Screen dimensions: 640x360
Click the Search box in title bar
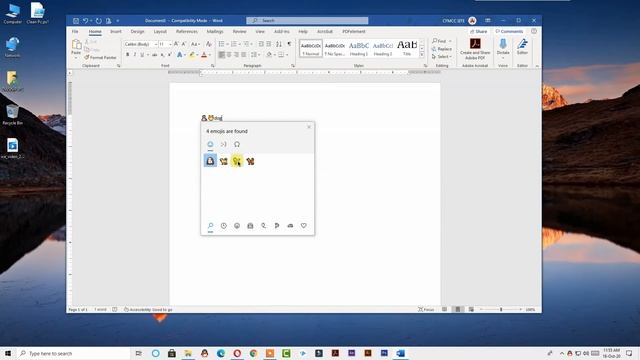click(x=307, y=20)
